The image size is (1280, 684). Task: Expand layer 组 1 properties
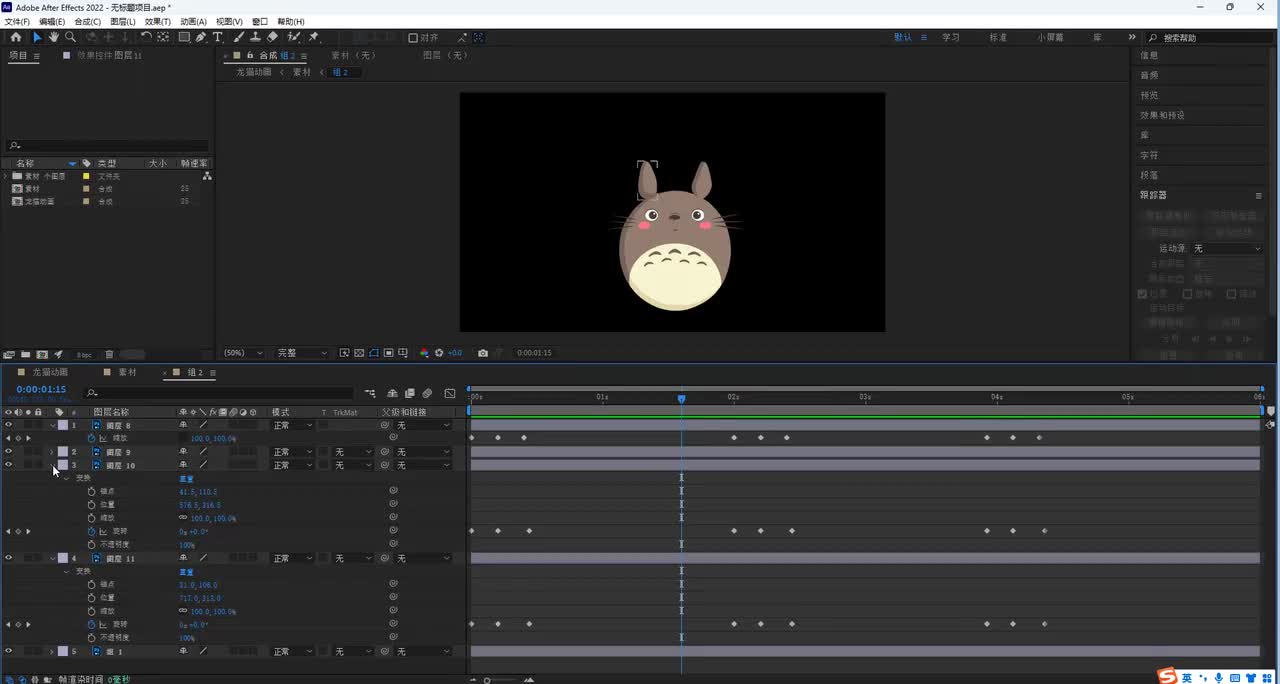52,651
